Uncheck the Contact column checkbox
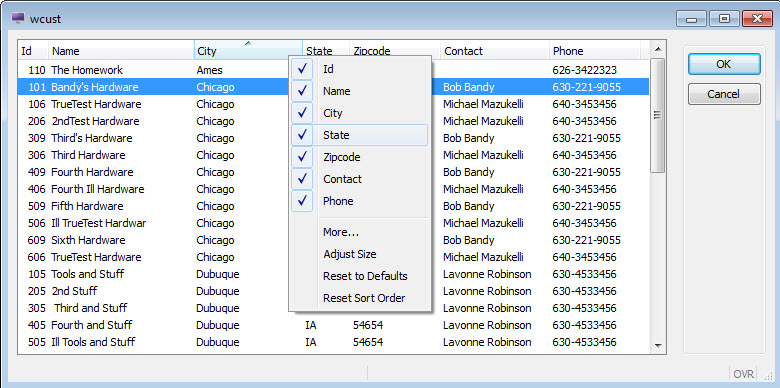Viewport: 780px width, 388px height. click(x=302, y=179)
